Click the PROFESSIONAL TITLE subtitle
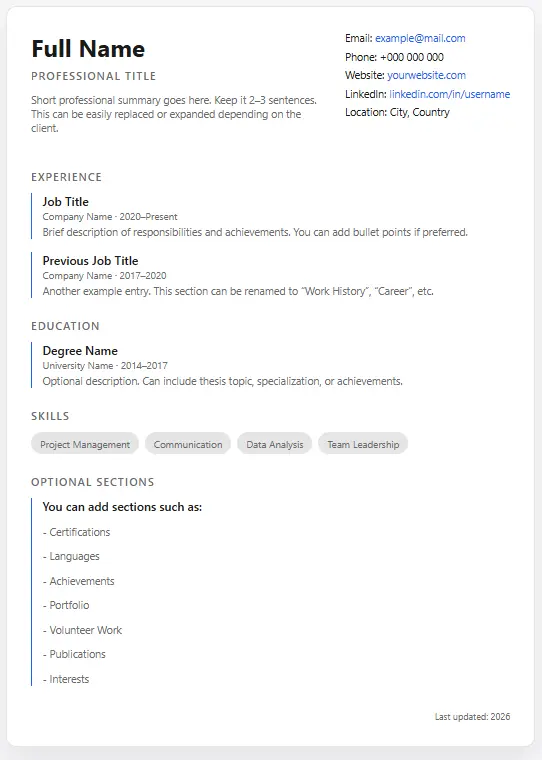Image resolution: width=542 pixels, height=760 pixels. pyautogui.click(x=94, y=76)
